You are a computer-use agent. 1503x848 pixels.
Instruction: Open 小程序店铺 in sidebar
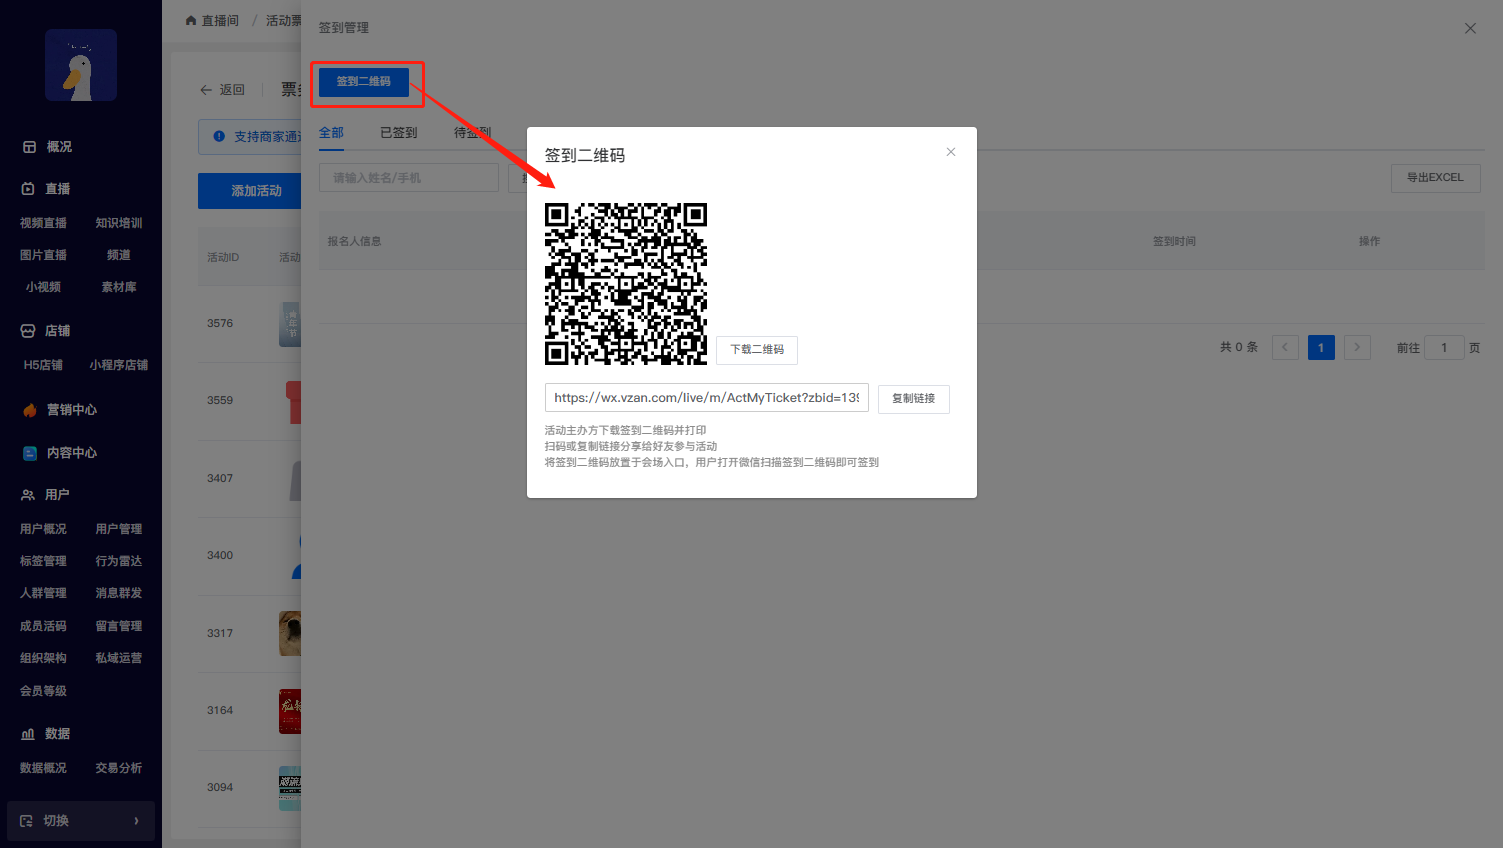point(119,365)
